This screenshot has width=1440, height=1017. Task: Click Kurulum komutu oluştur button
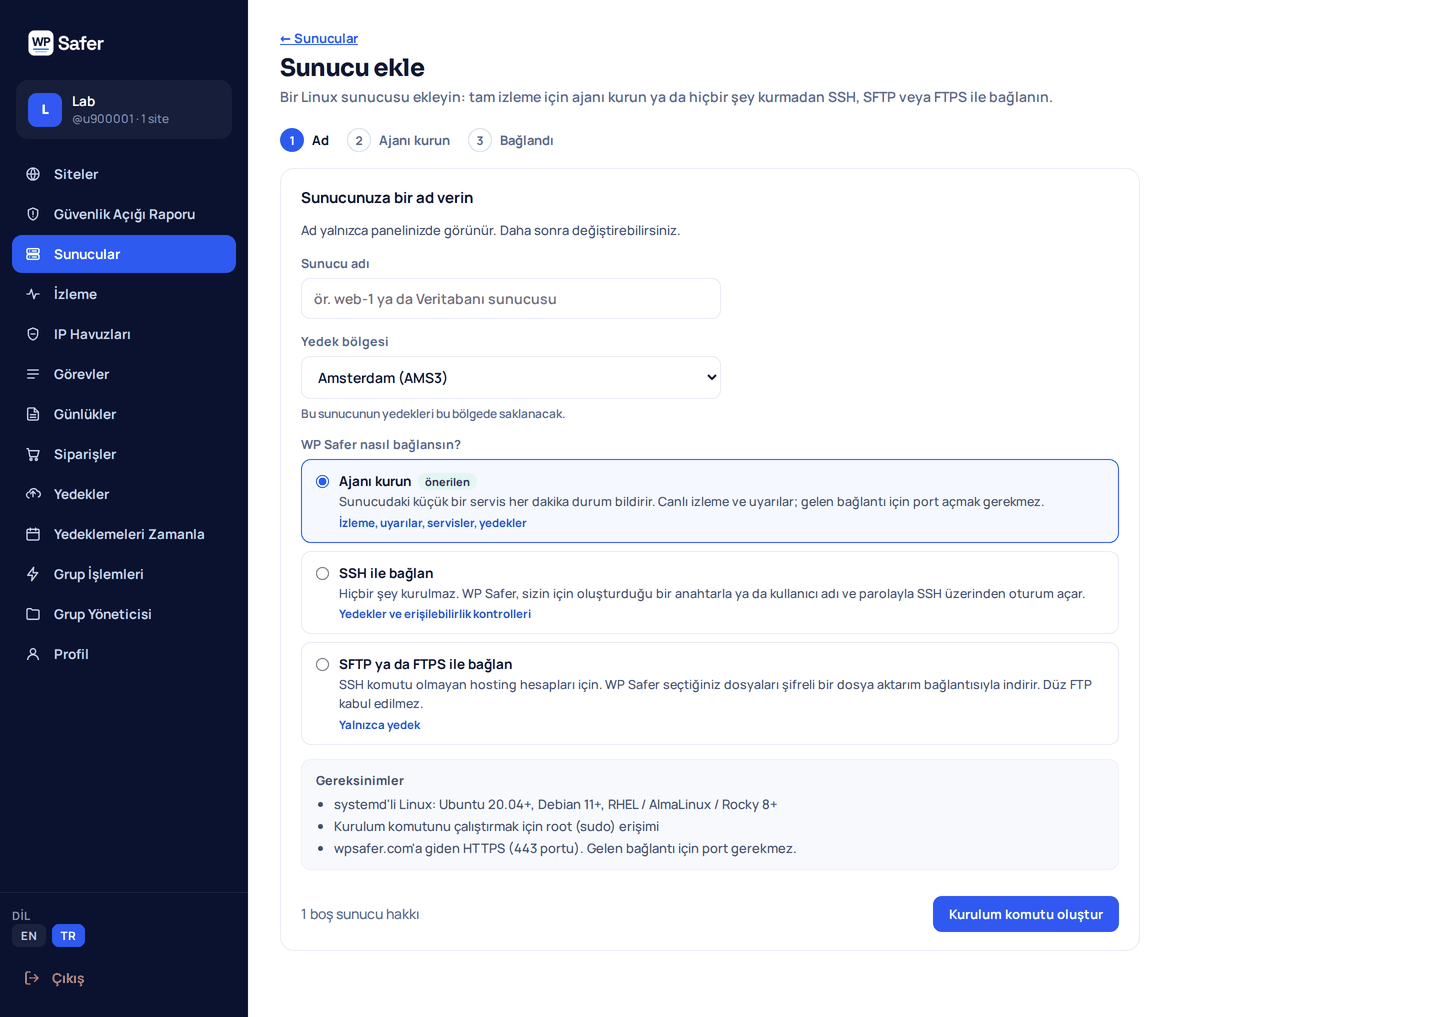pyautogui.click(x=1026, y=914)
